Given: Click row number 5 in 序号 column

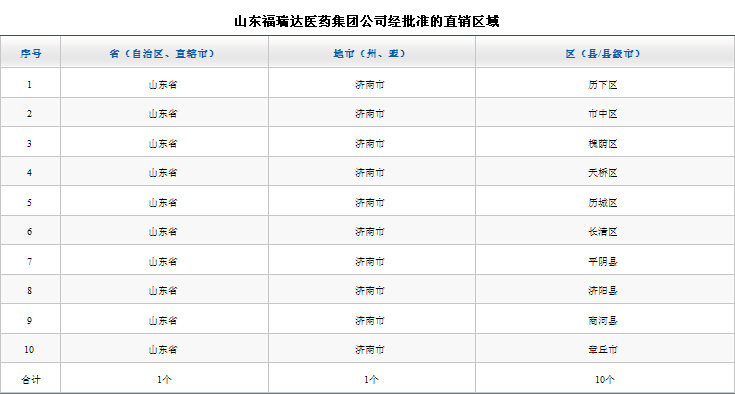Looking at the screenshot, I should [29, 203].
